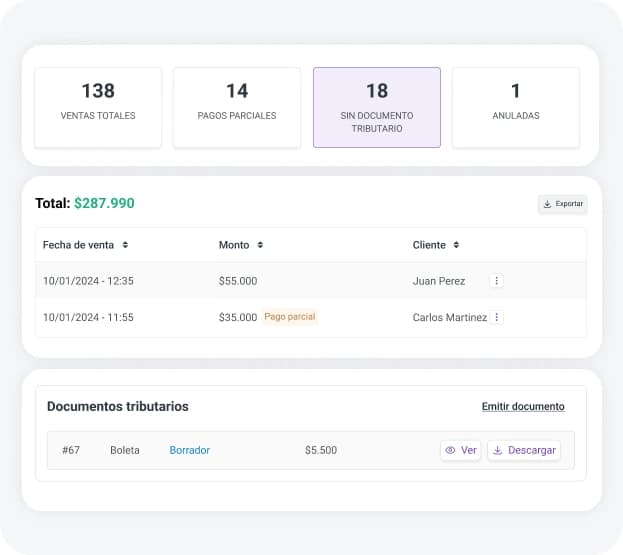The image size is (623, 555).
Task: Sort the Cliente column arrows
Action: click(456, 245)
